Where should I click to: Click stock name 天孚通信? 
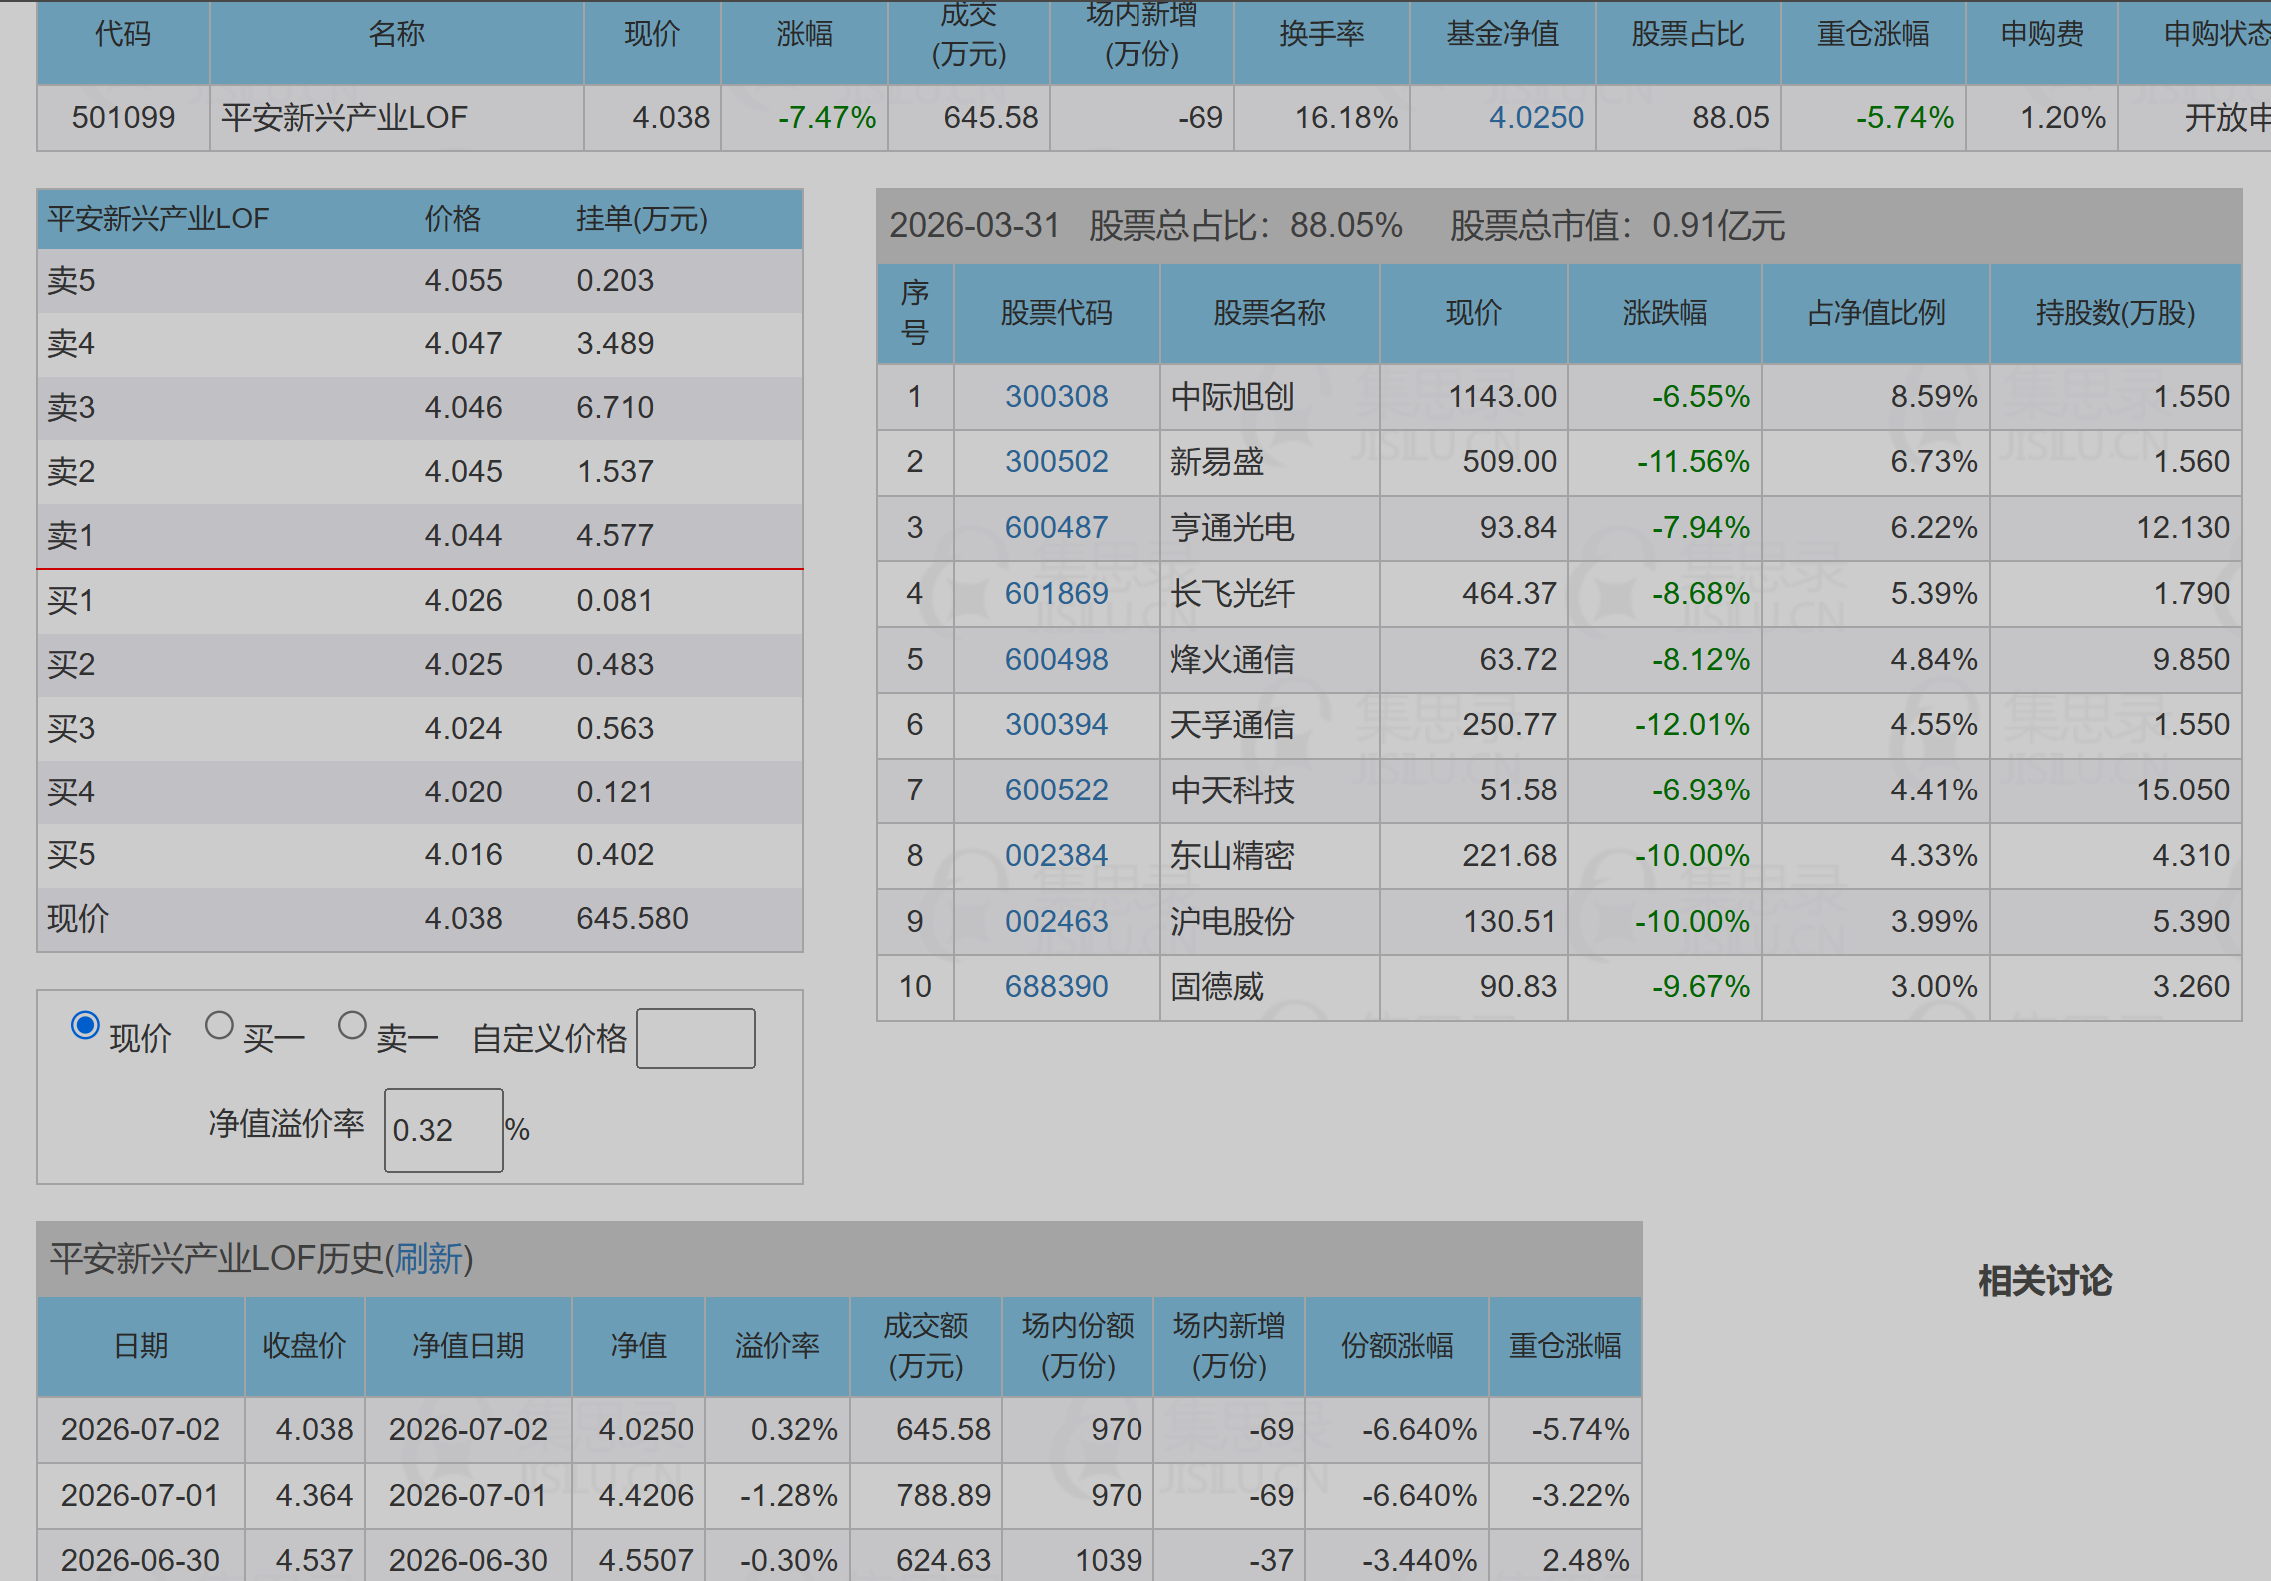[x=1232, y=724]
